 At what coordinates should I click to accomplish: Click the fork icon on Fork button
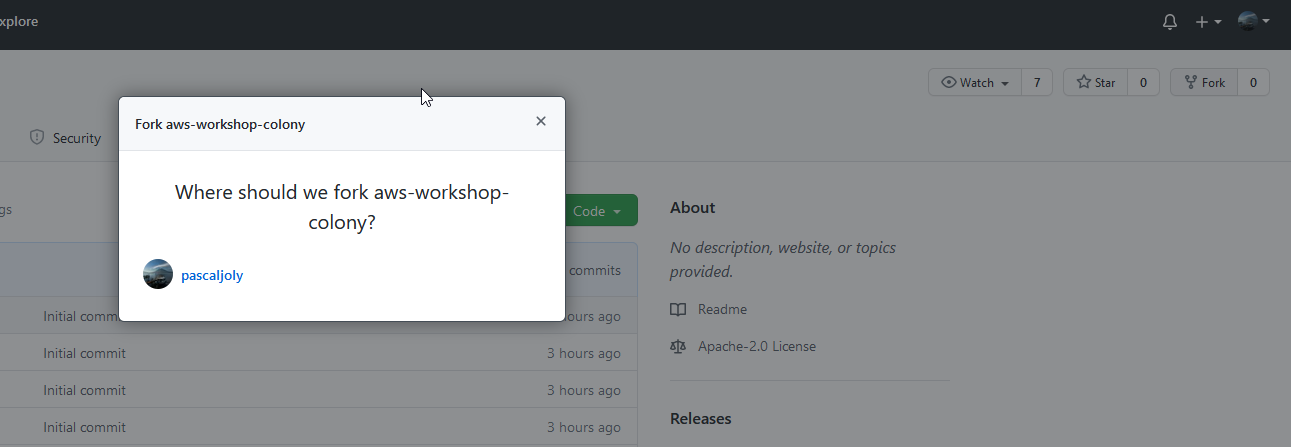point(1191,82)
